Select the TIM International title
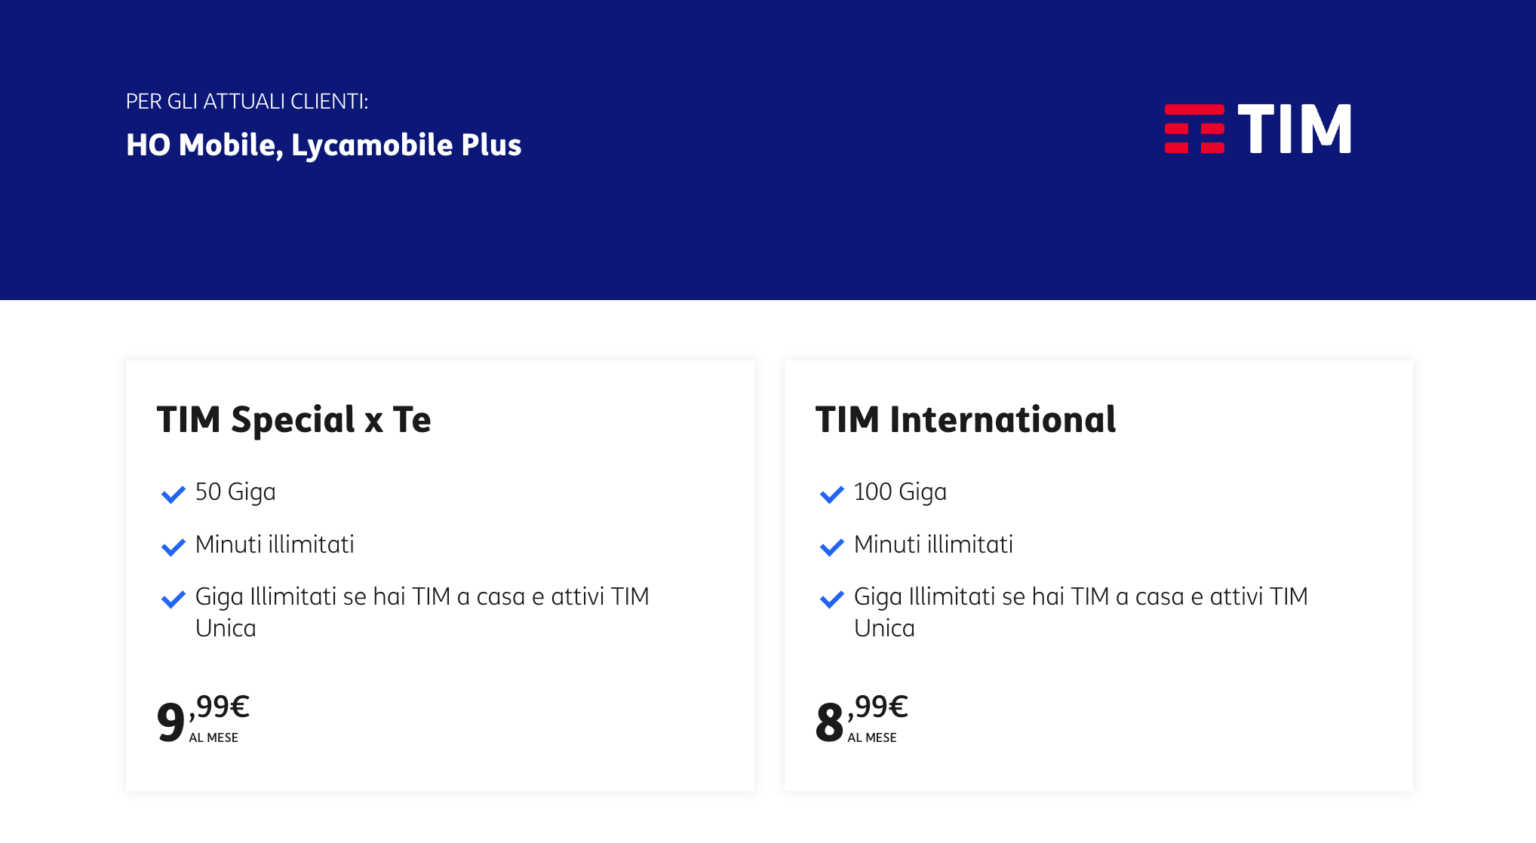The image size is (1536, 843). pyautogui.click(x=965, y=420)
